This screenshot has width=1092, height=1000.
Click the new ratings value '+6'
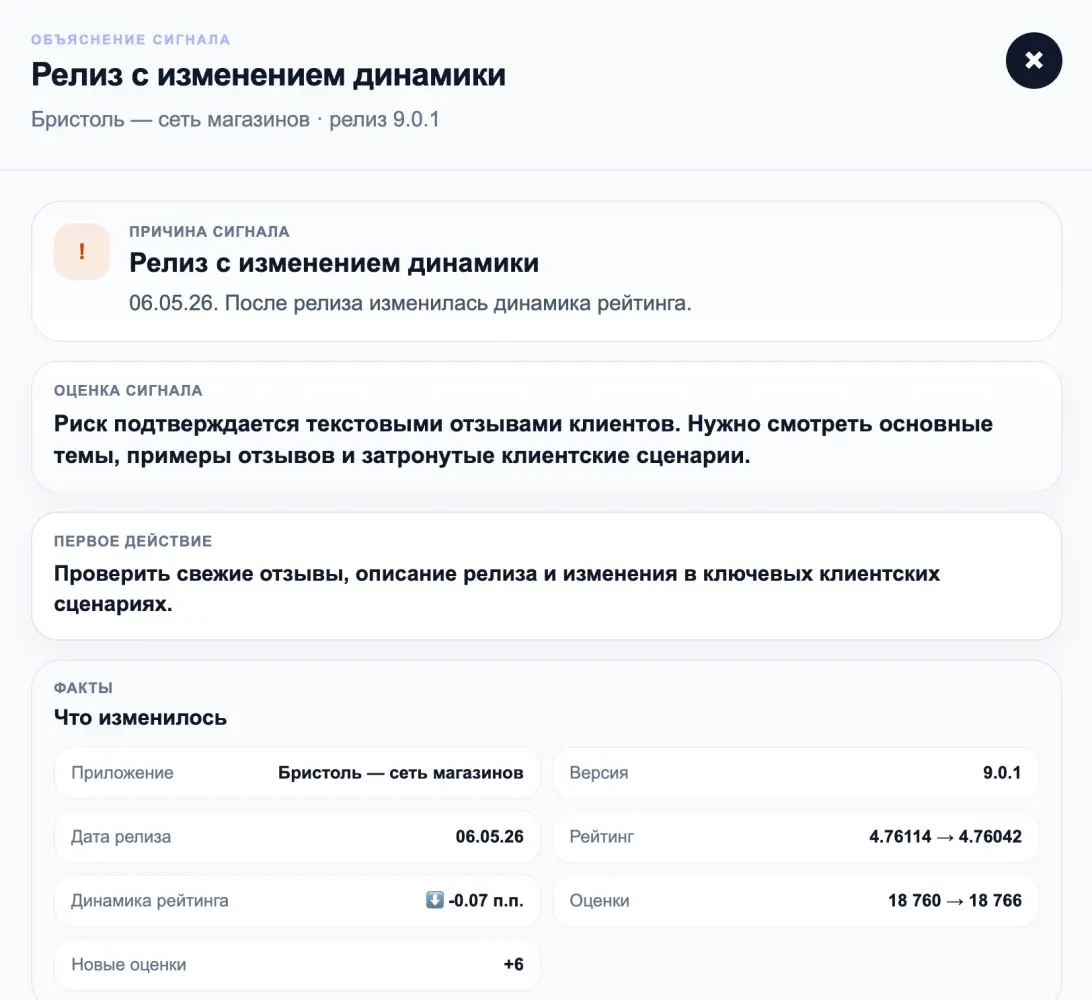pos(513,964)
